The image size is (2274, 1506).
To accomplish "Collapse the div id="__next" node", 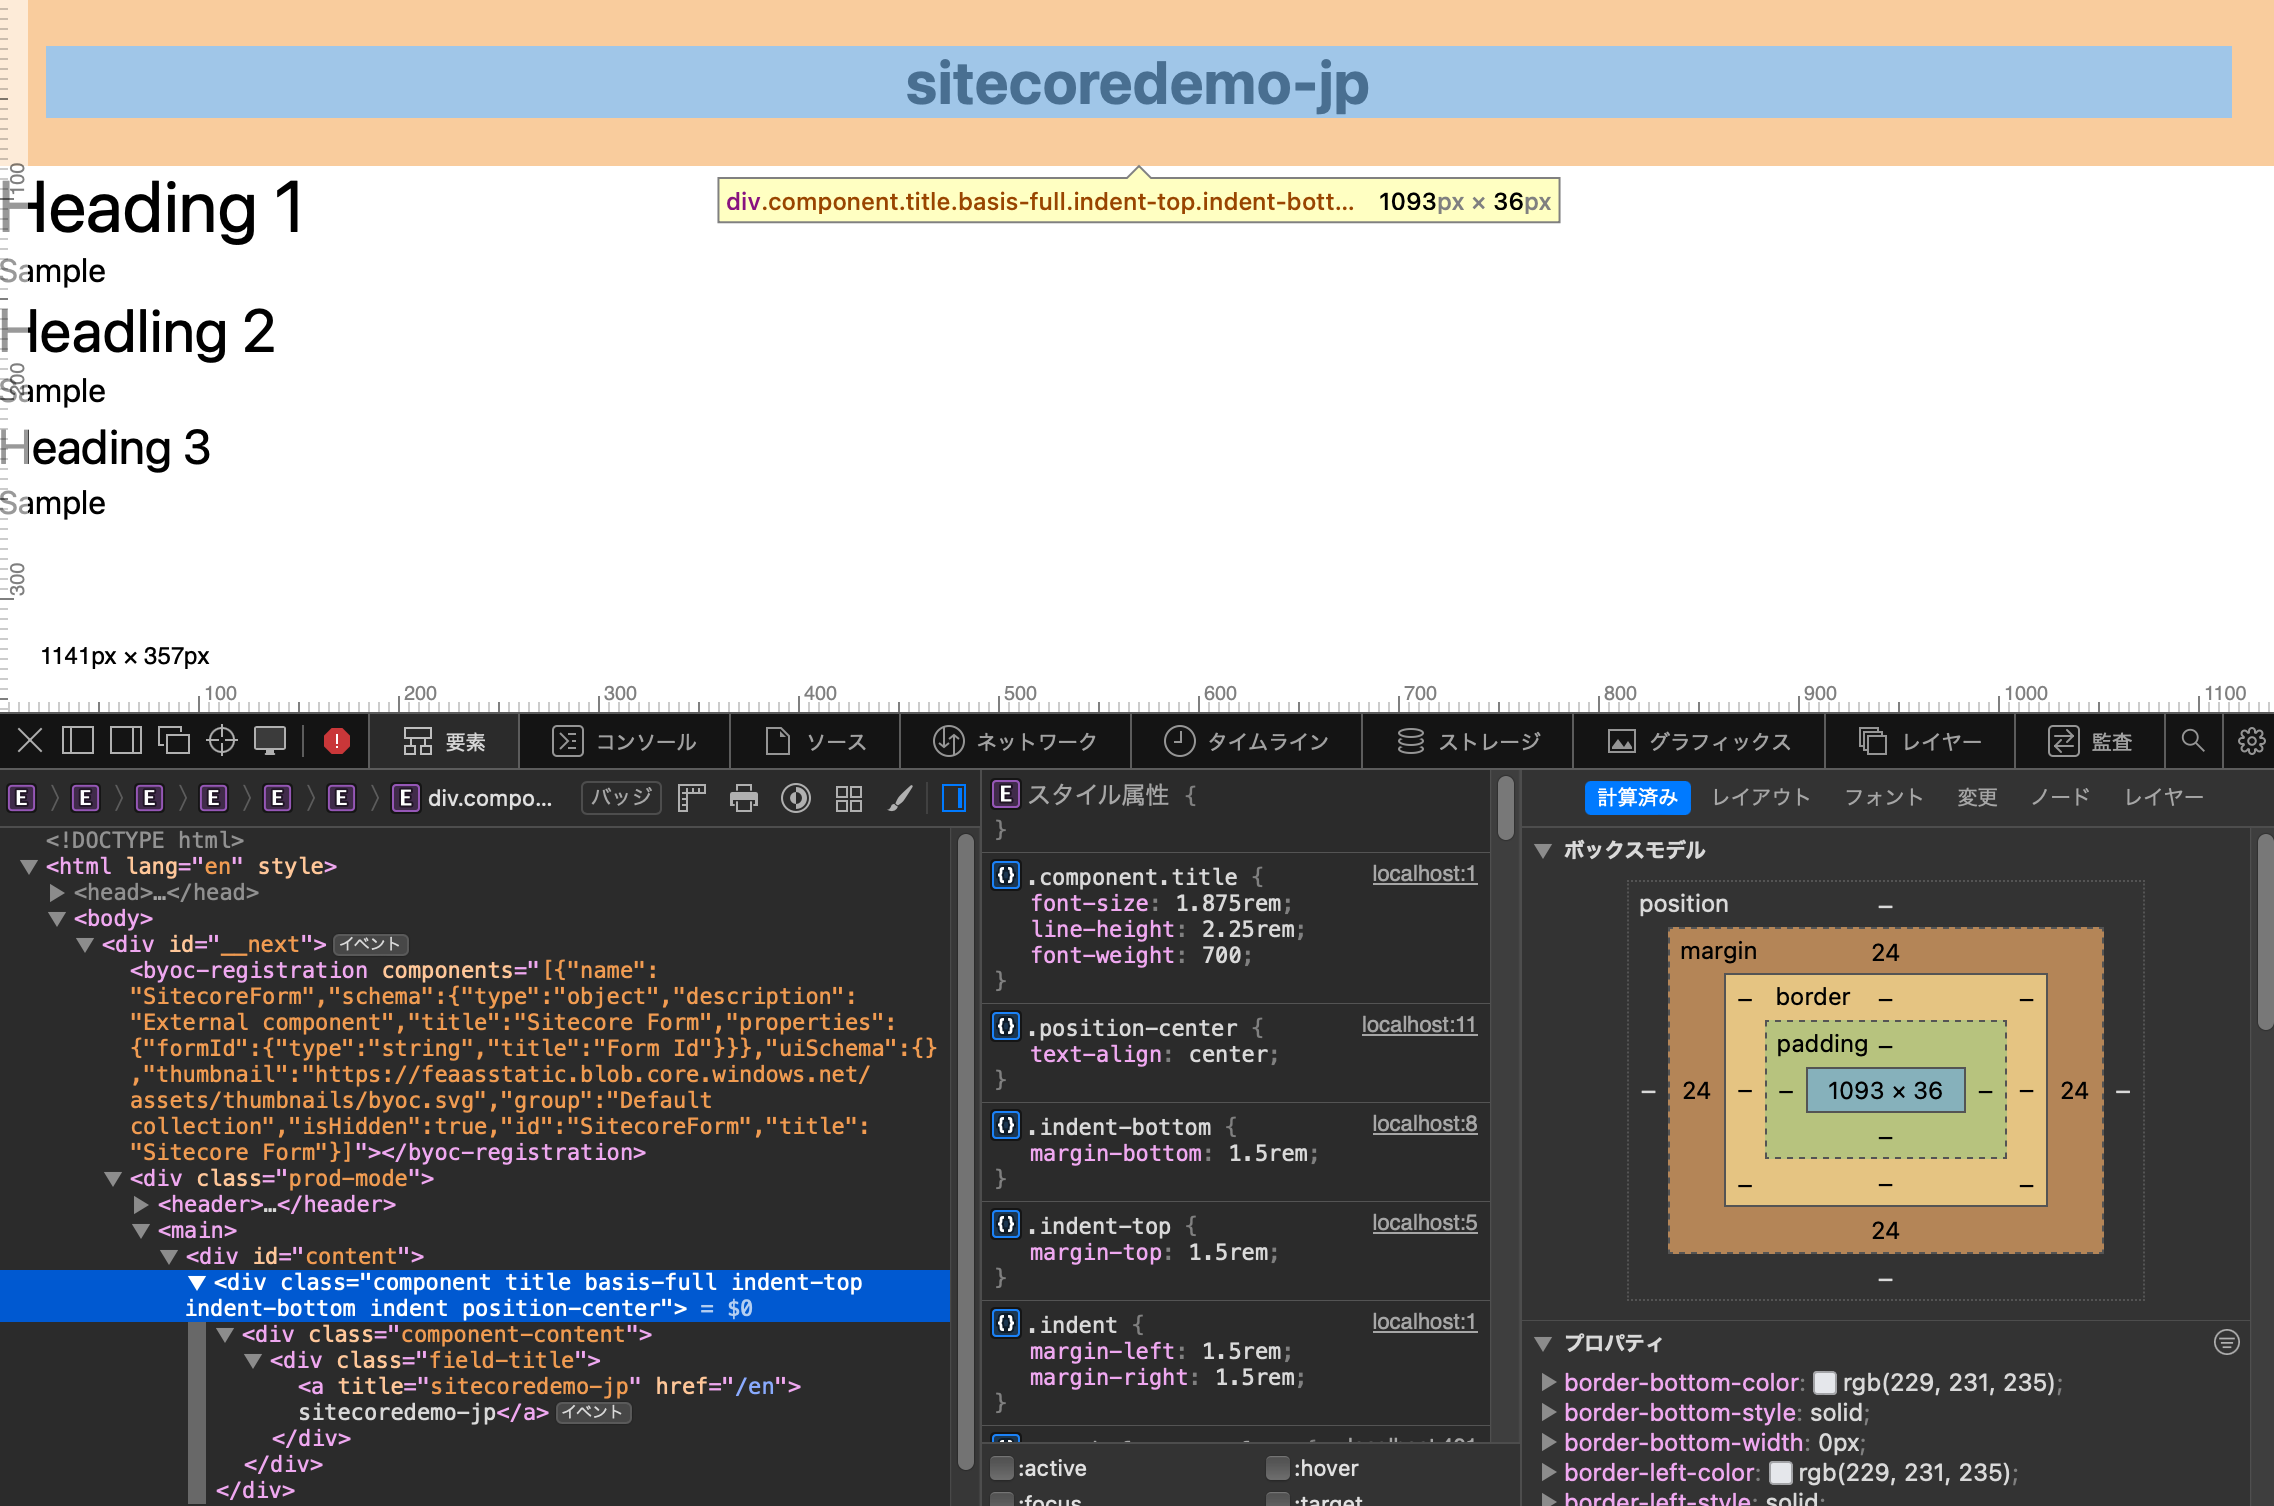I will coord(85,944).
